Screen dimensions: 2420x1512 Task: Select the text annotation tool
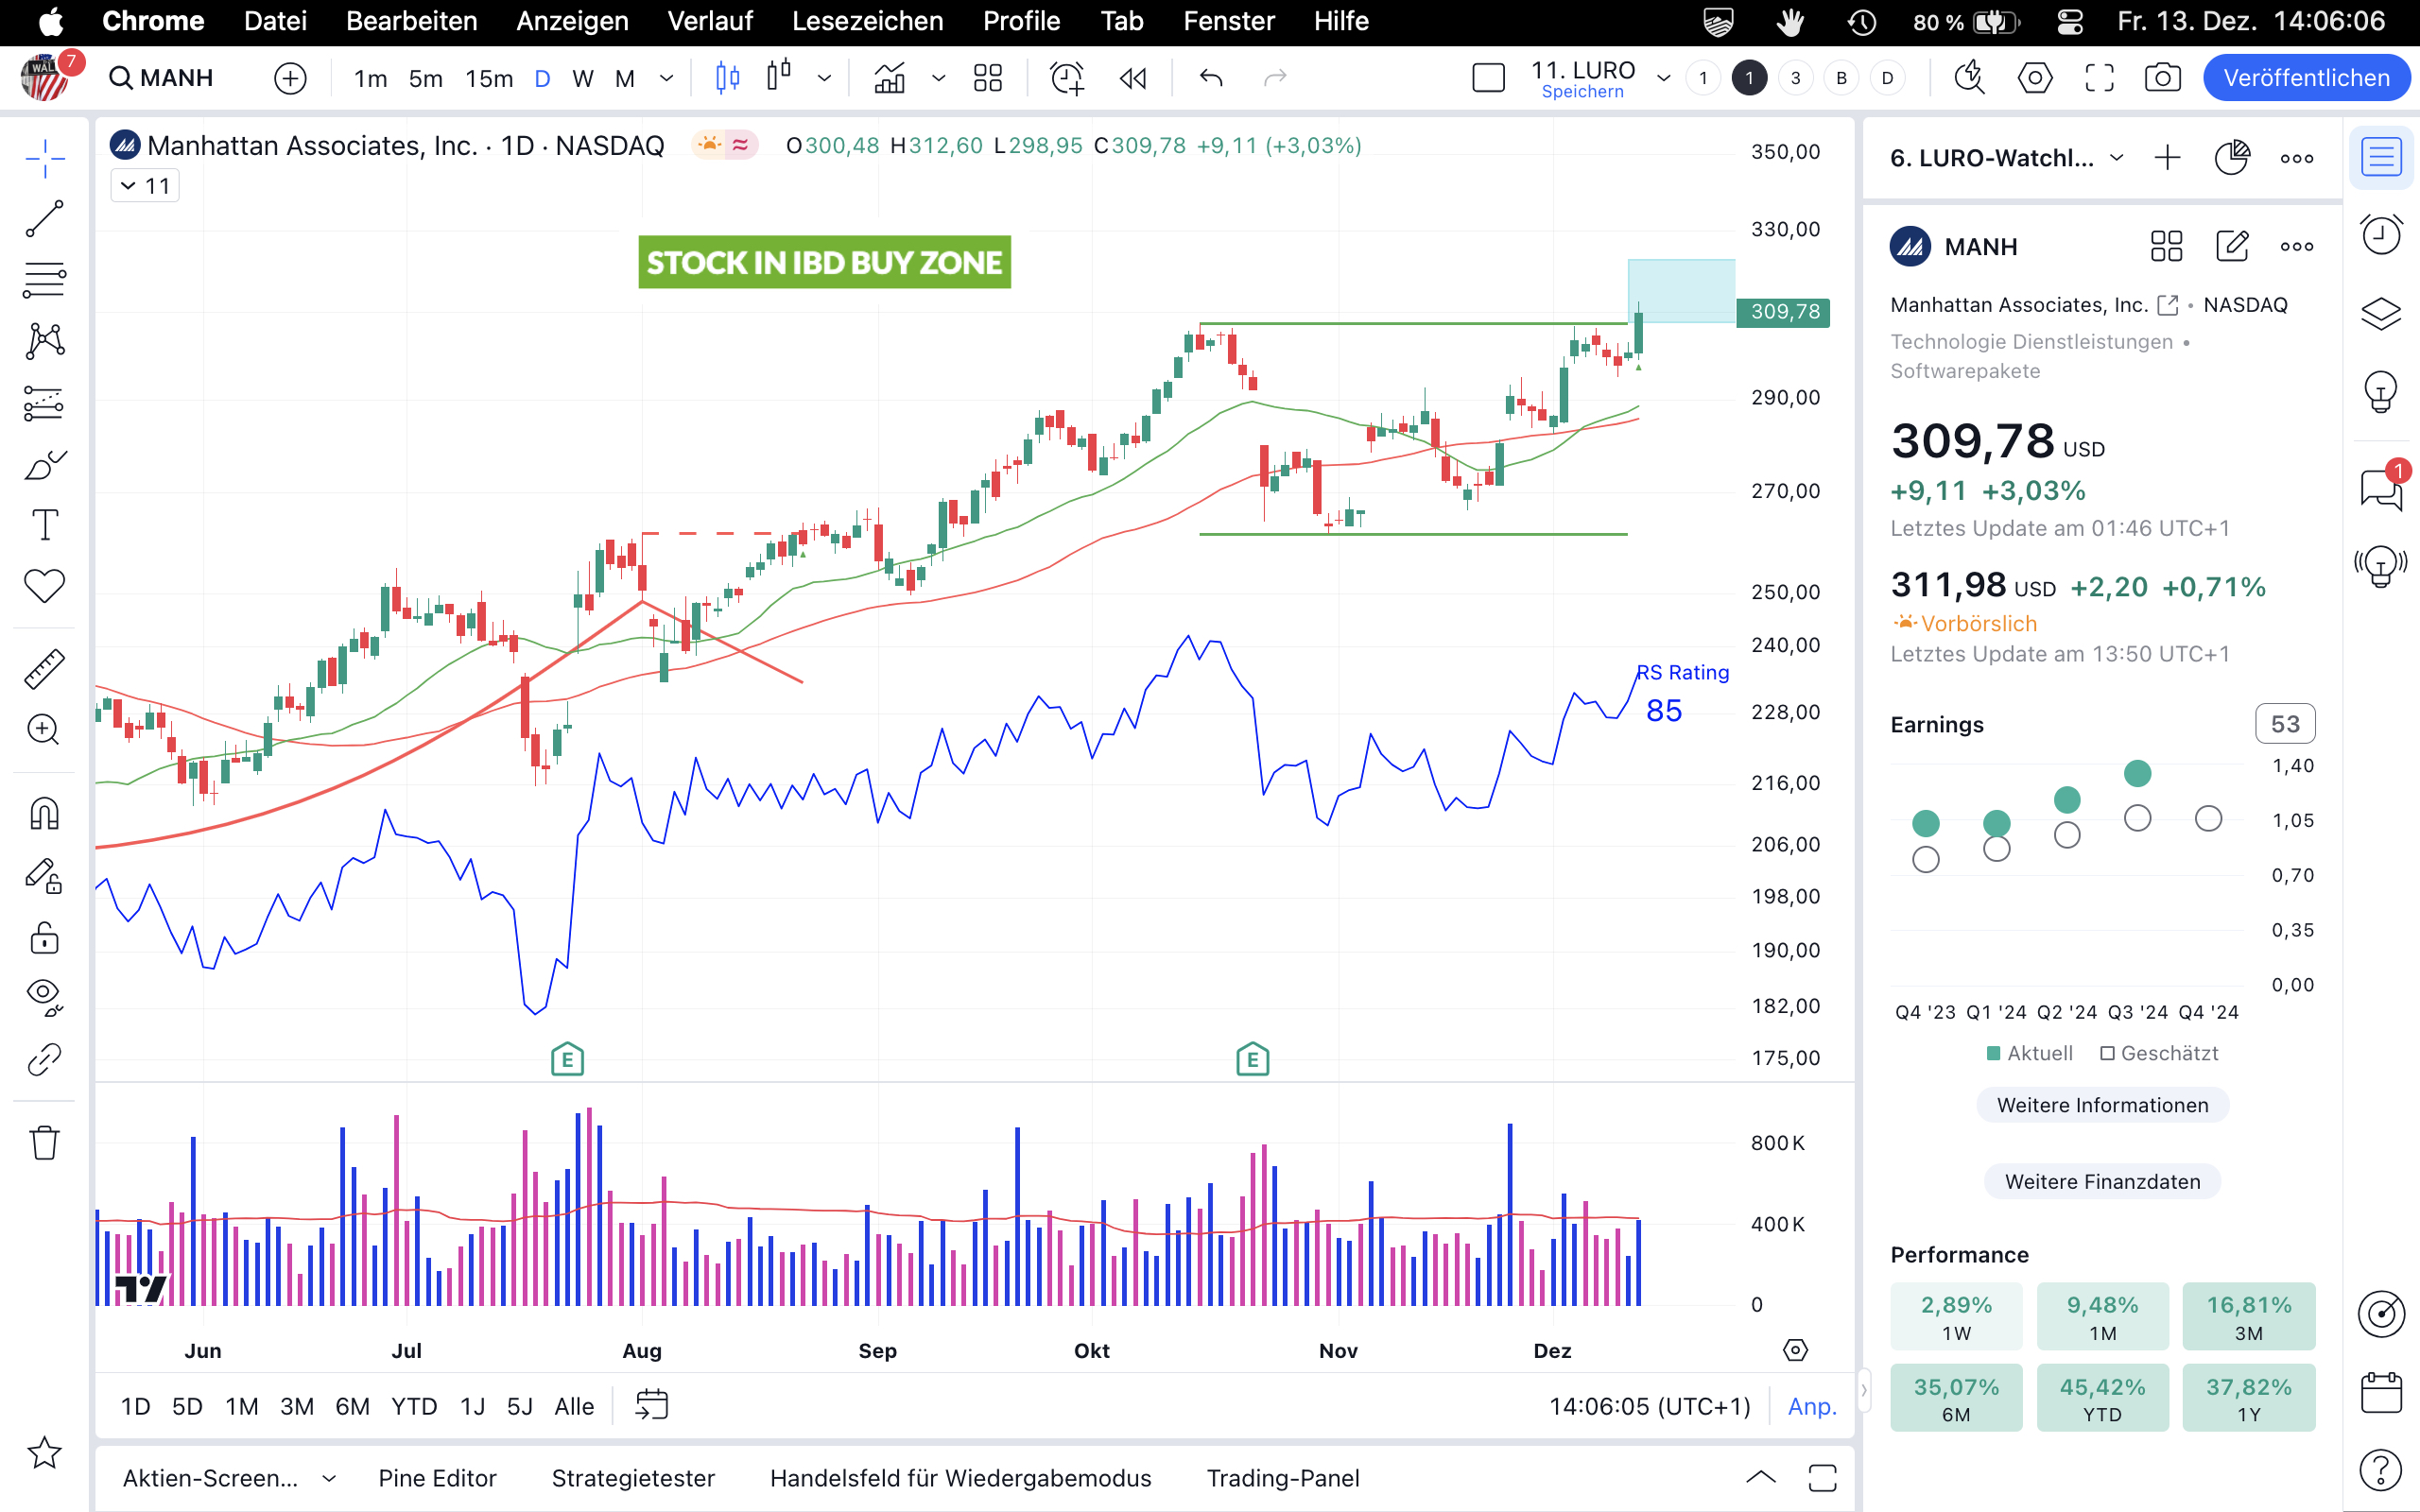[44, 525]
